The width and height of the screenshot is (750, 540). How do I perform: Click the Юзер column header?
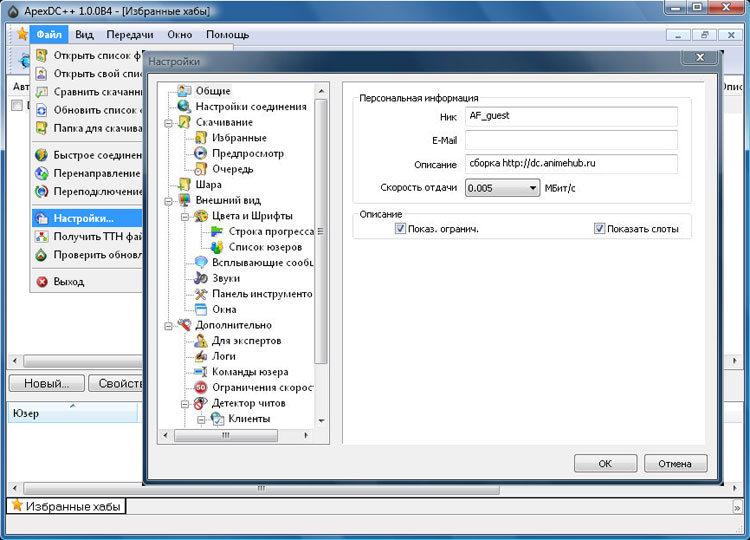[x=73, y=413]
